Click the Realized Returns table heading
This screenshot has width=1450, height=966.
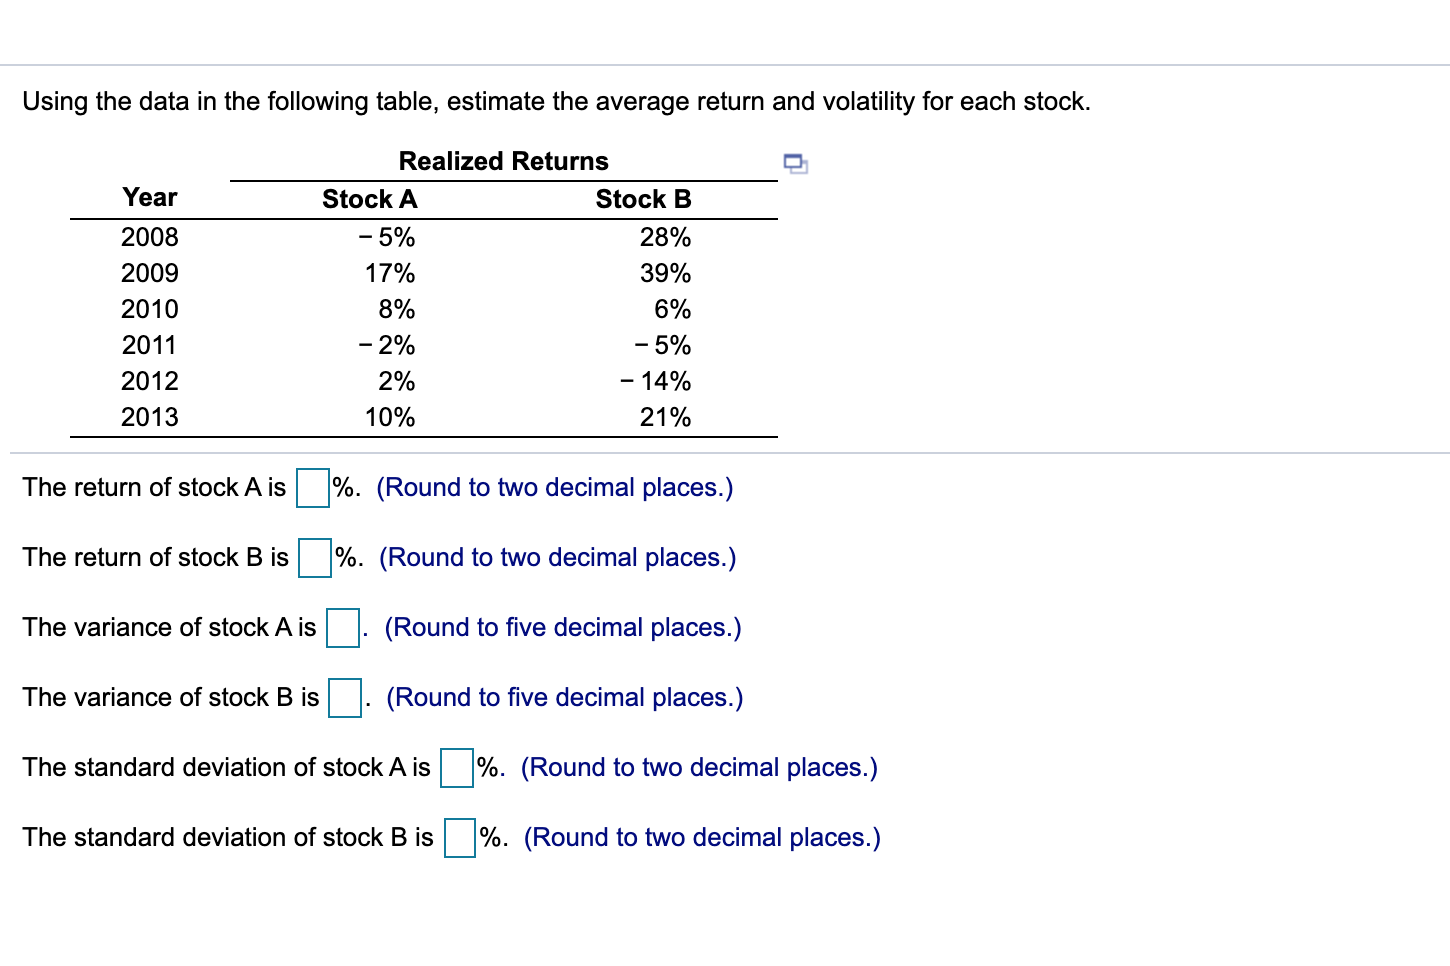click(502, 160)
